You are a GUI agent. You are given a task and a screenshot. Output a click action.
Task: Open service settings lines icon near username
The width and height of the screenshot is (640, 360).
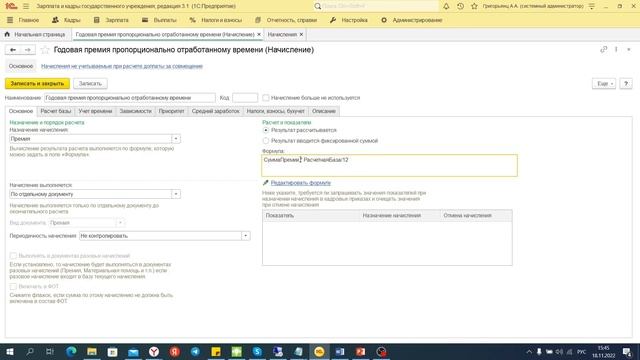pos(592,6)
